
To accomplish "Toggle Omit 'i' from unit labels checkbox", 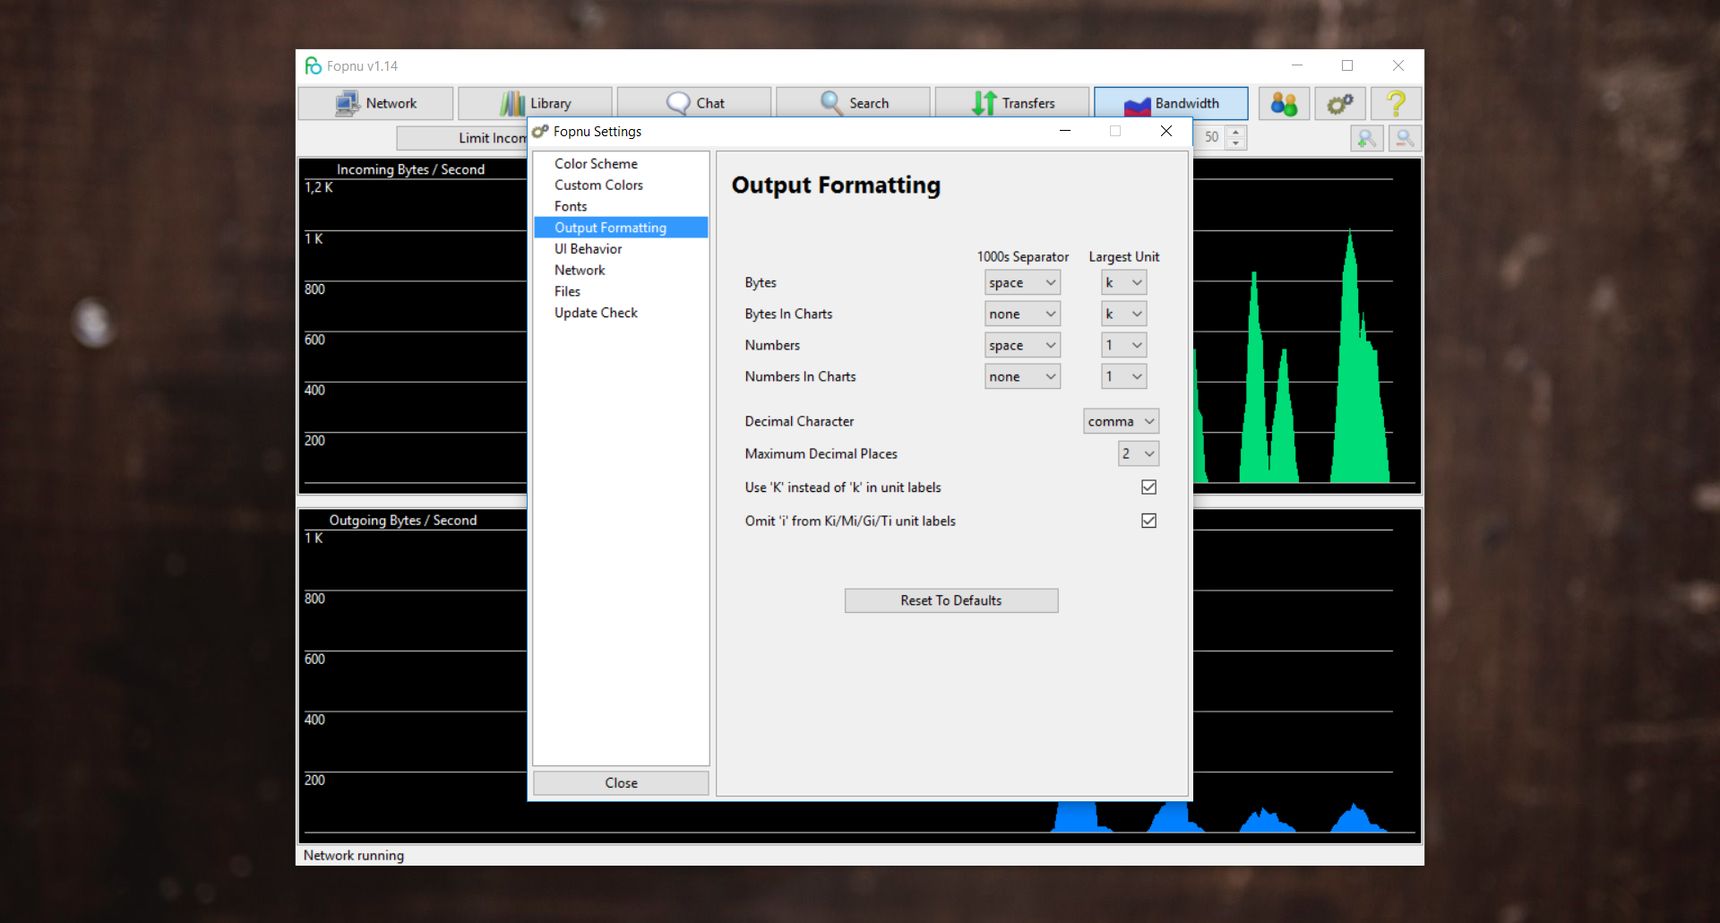I will pyautogui.click(x=1149, y=520).
